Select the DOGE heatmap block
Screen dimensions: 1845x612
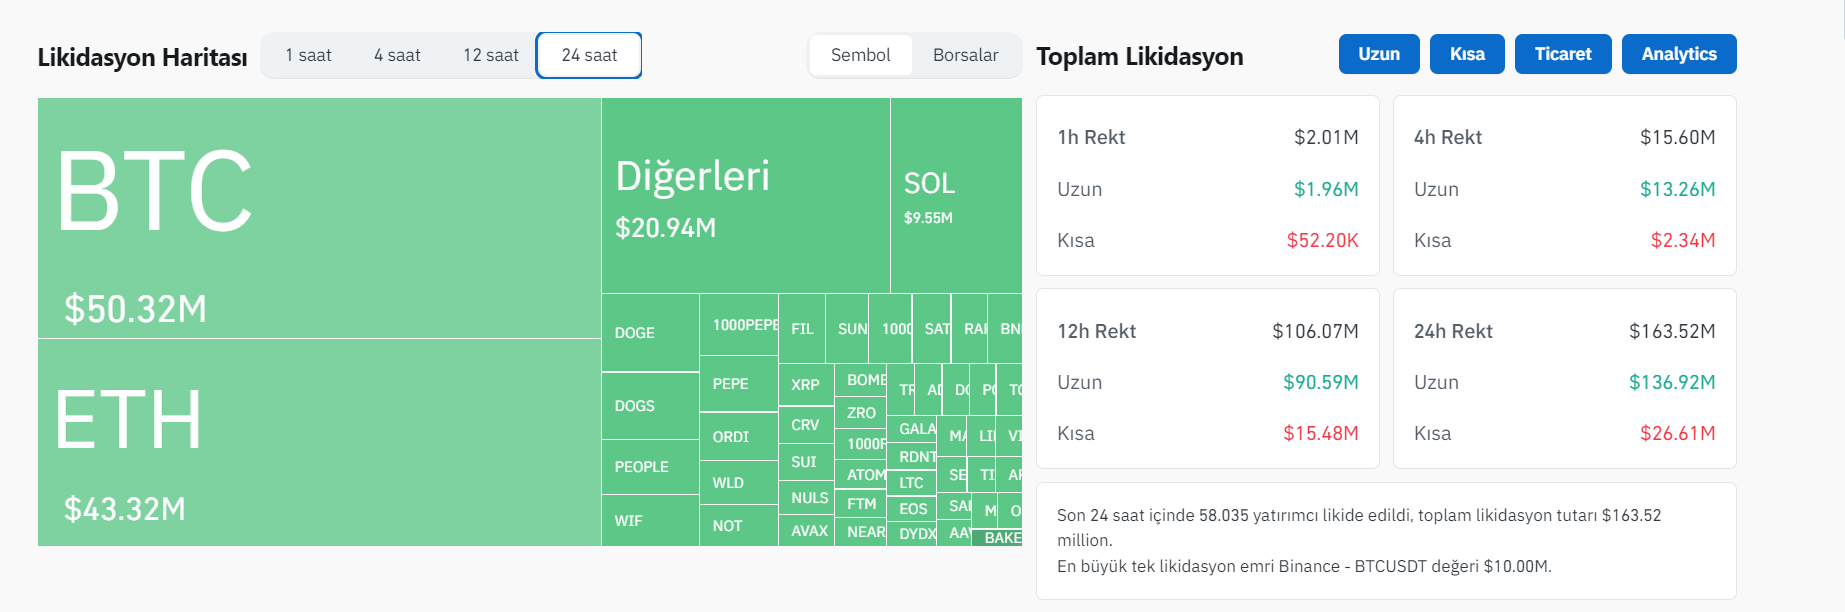(650, 333)
